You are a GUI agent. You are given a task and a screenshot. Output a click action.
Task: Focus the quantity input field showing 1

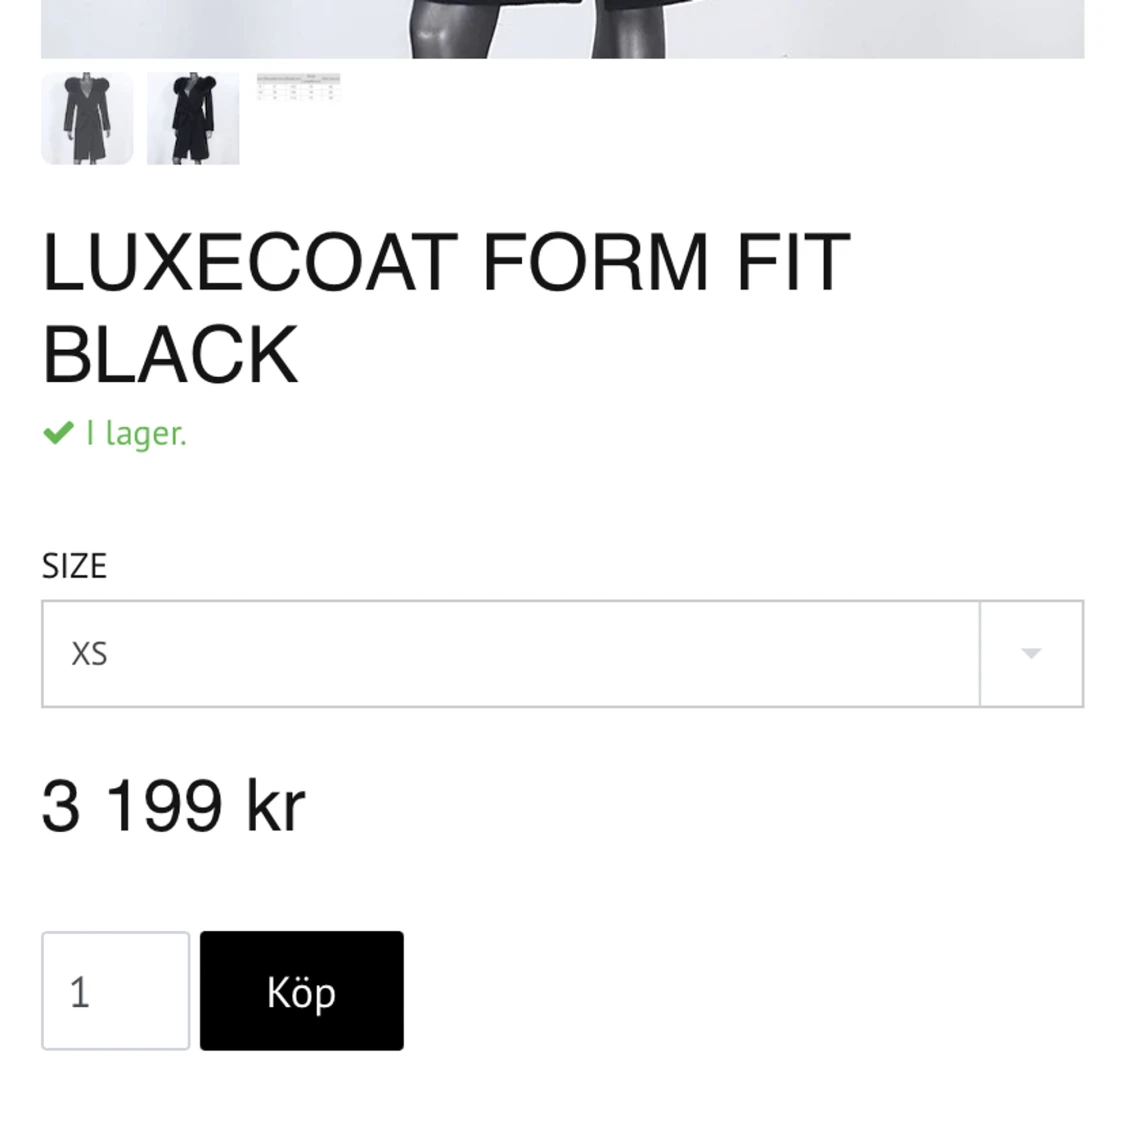tap(115, 991)
